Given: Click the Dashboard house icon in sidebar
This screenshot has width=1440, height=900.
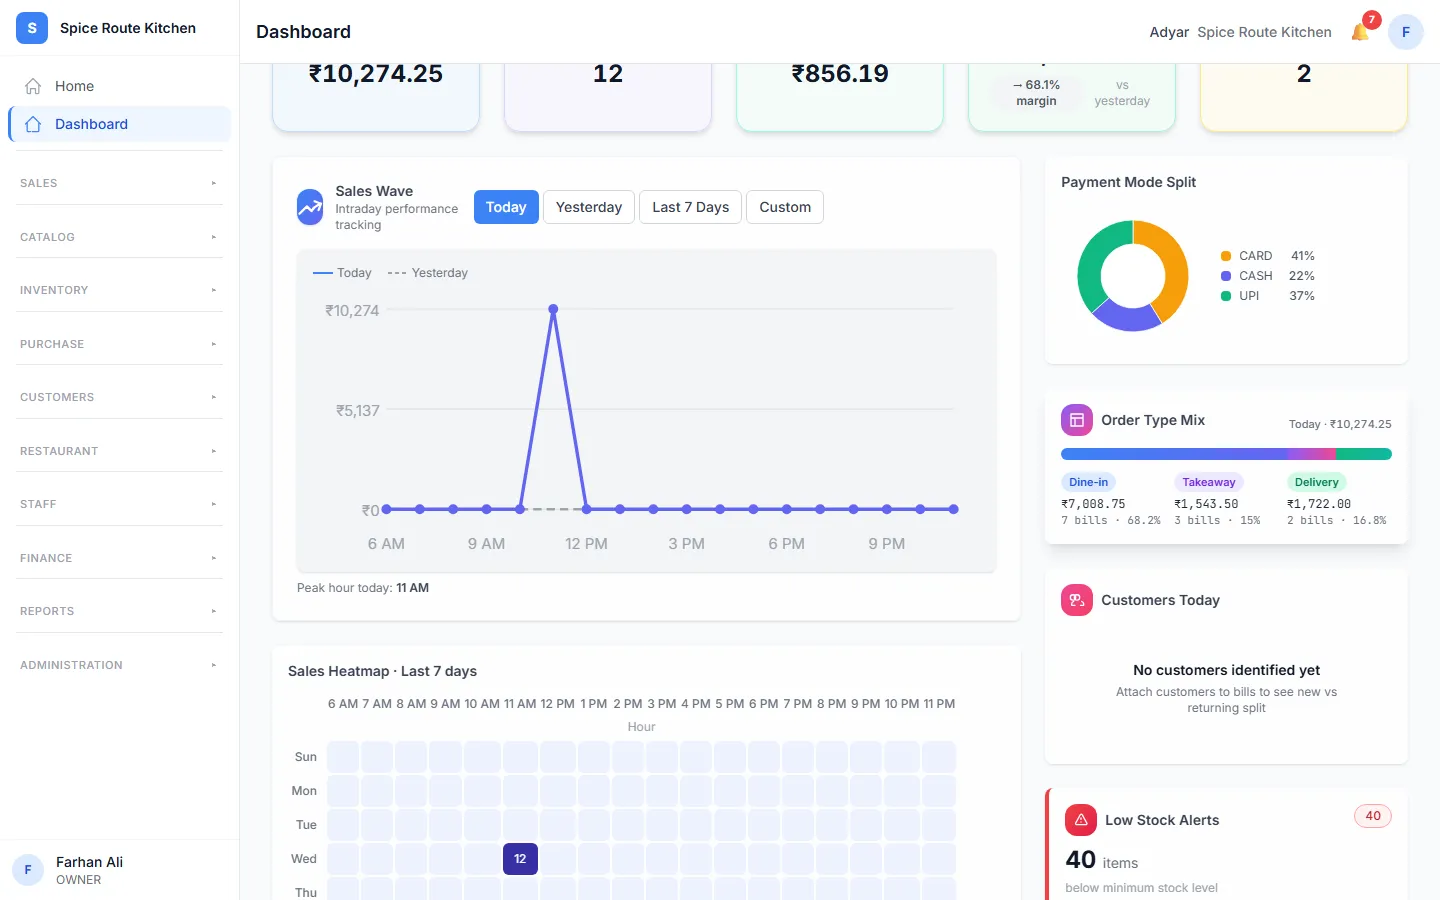Looking at the screenshot, I should pyautogui.click(x=33, y=124).
